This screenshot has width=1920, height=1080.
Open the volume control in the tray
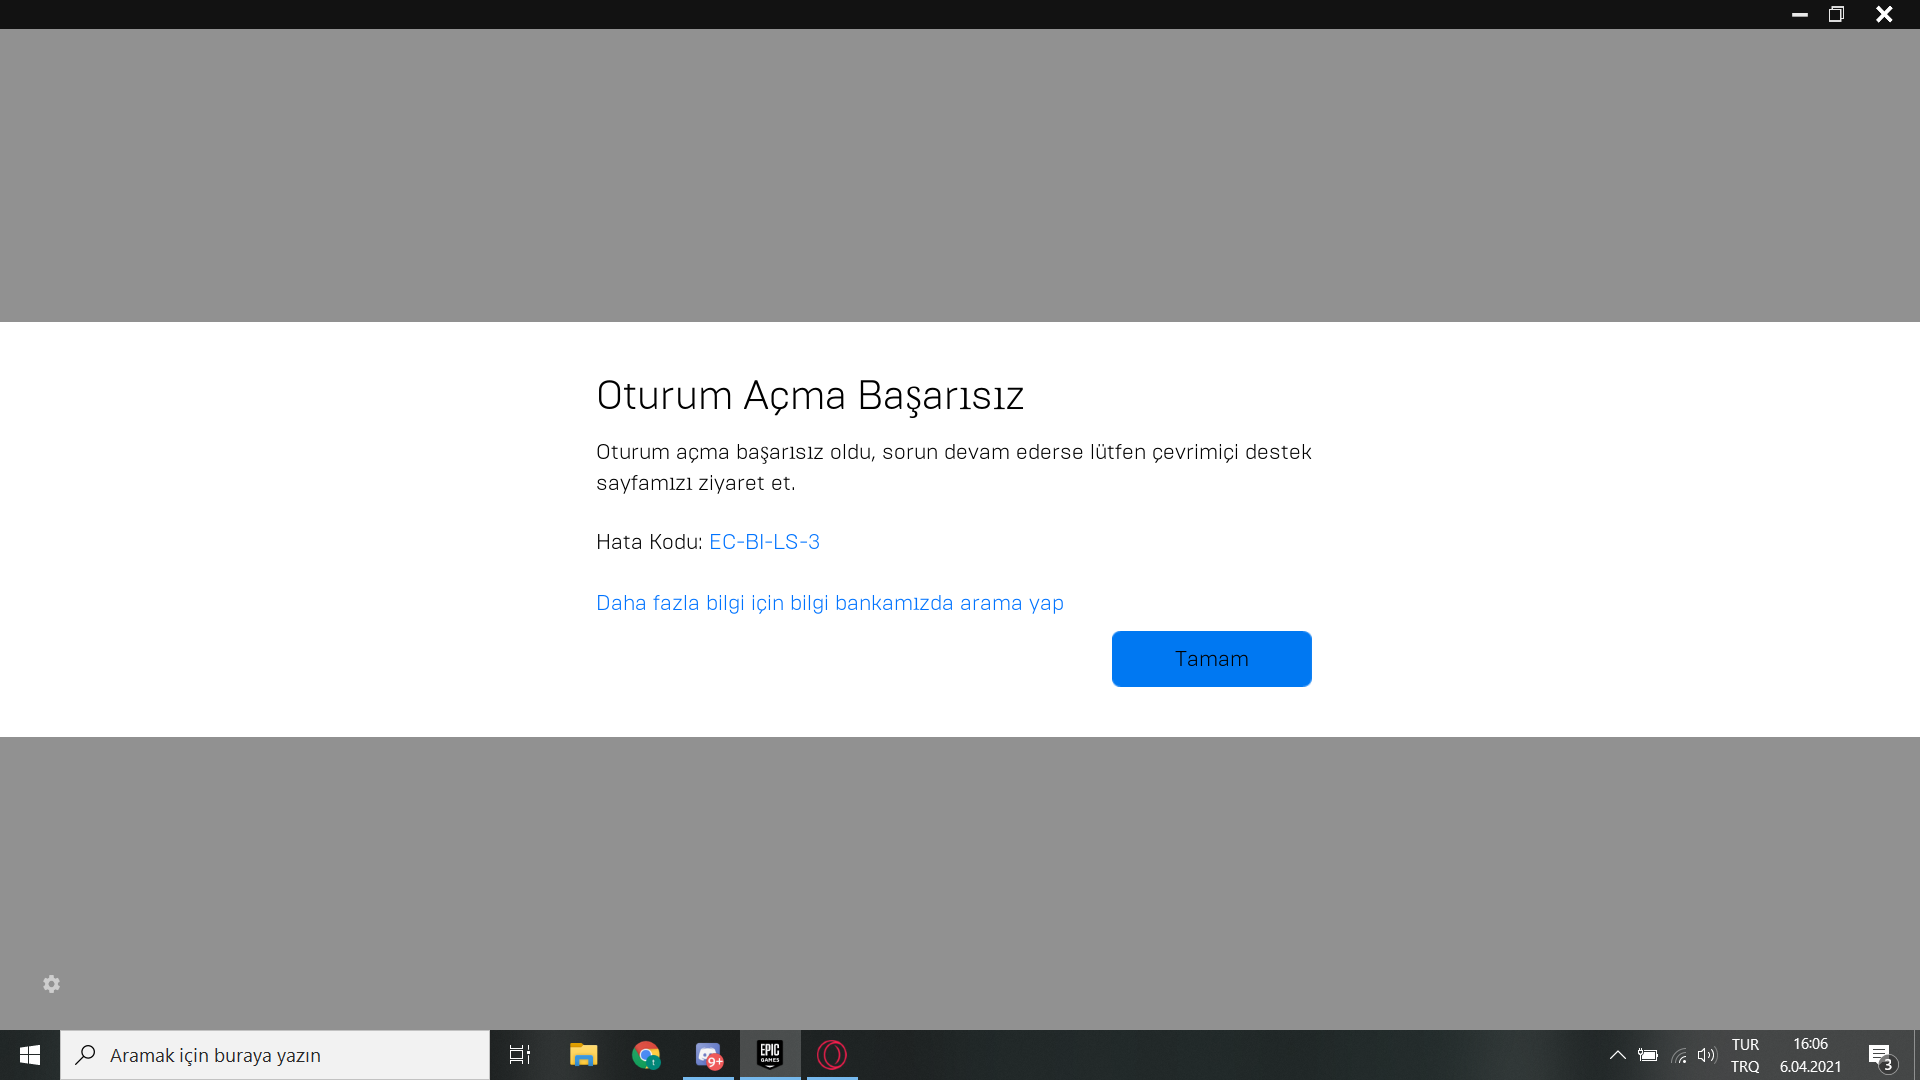pyautogui.click(x=1707, y=1055)
